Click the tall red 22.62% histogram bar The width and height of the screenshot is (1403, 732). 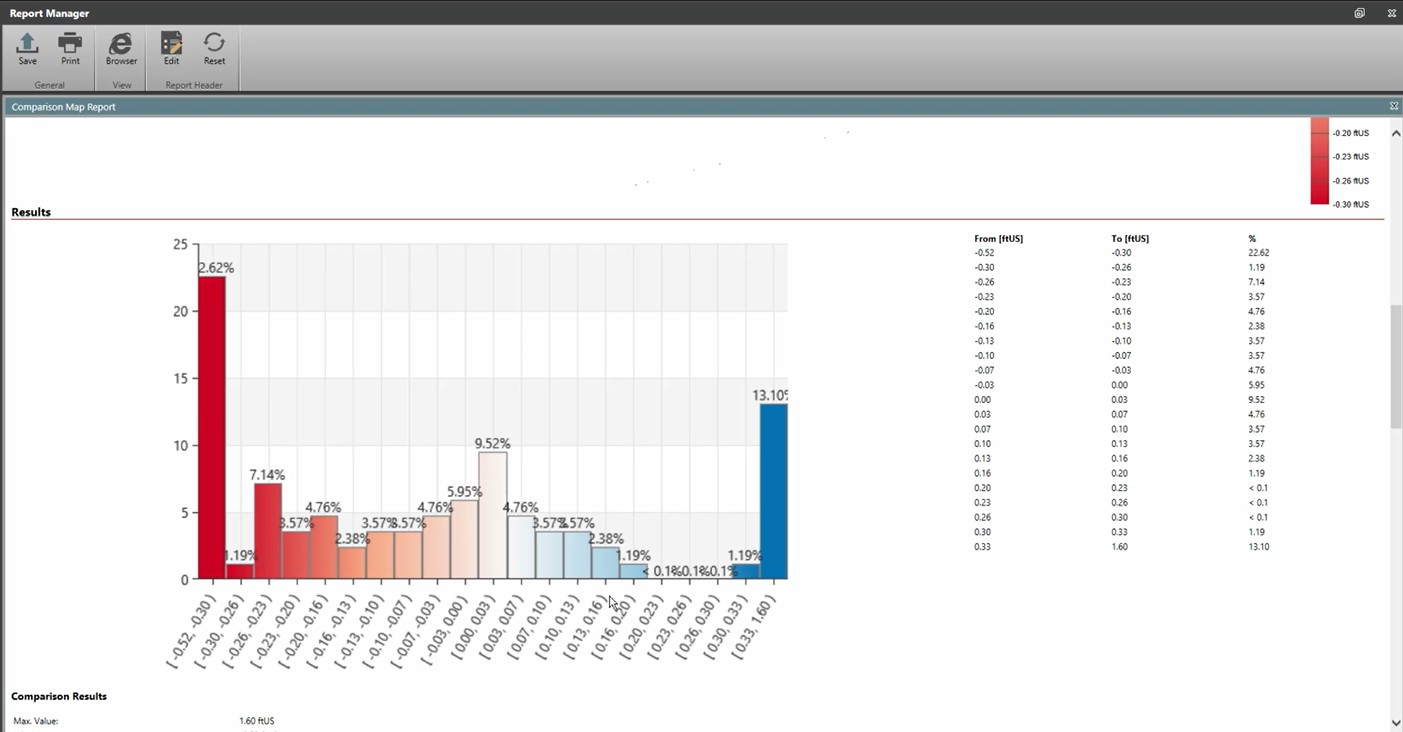[211, 428]
